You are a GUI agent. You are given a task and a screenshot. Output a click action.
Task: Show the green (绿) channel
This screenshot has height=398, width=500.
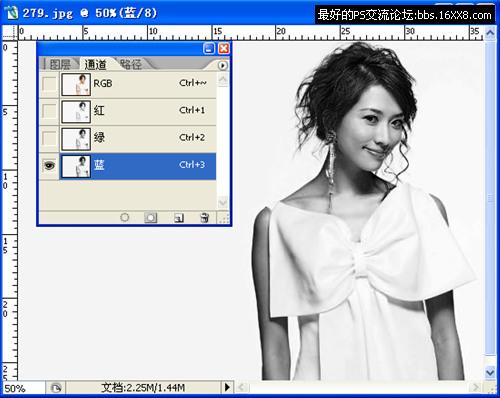[x=49, y=138]
